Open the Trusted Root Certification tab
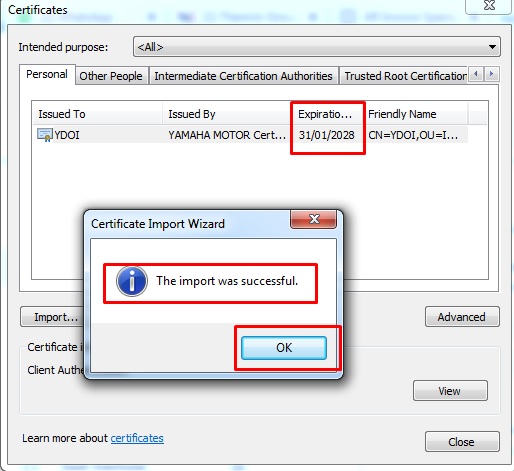The image size is (514, 471). tap(405, 76)
